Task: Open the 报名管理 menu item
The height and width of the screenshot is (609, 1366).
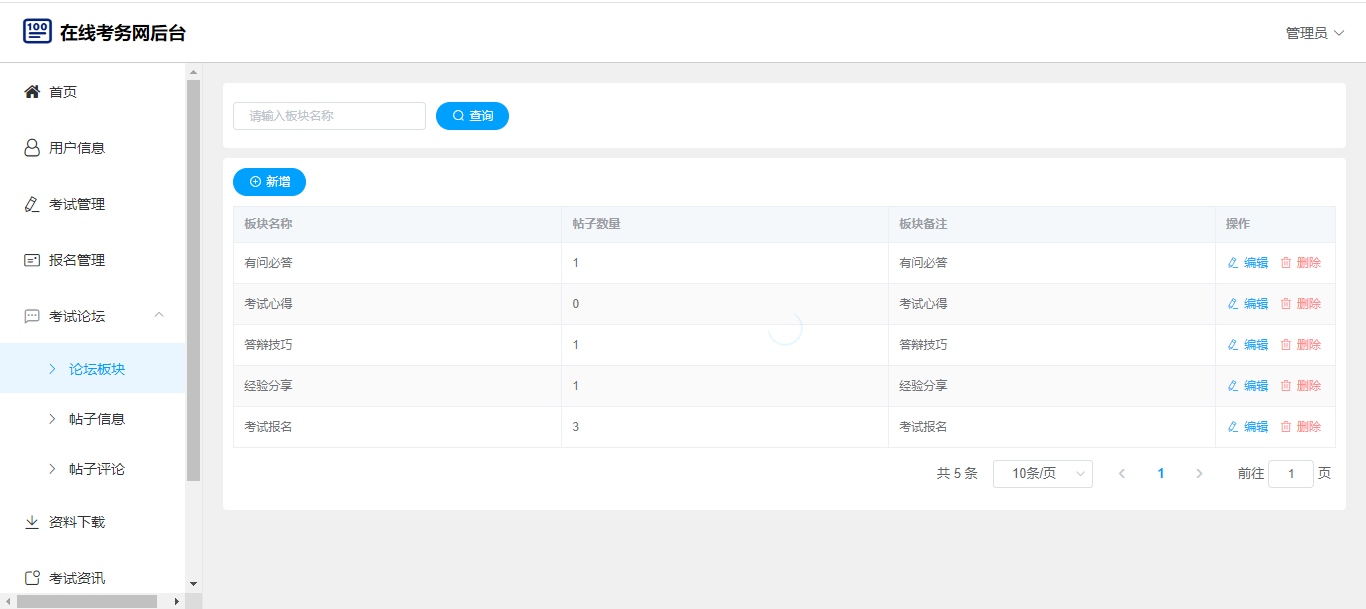Action: [x=93, y=260]
